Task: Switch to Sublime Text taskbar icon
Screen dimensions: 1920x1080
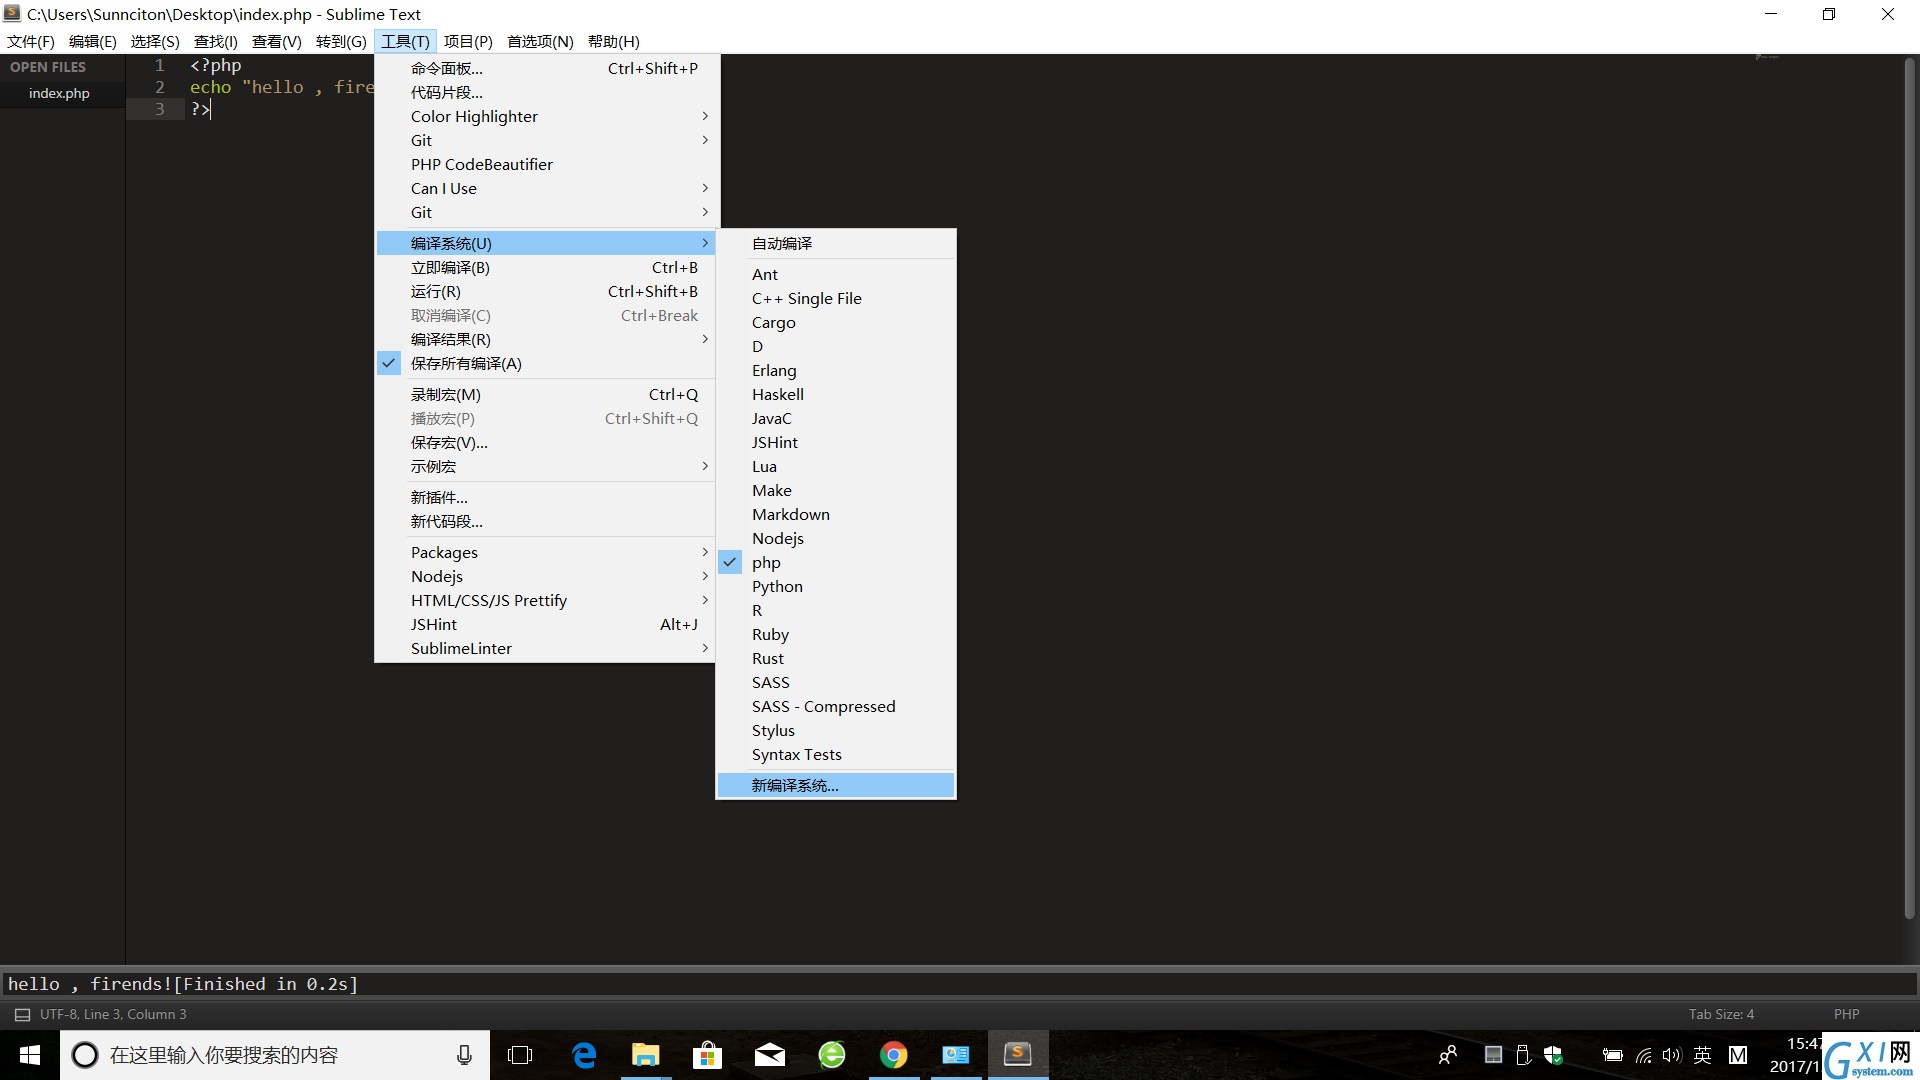Action: (1018, 1055)
